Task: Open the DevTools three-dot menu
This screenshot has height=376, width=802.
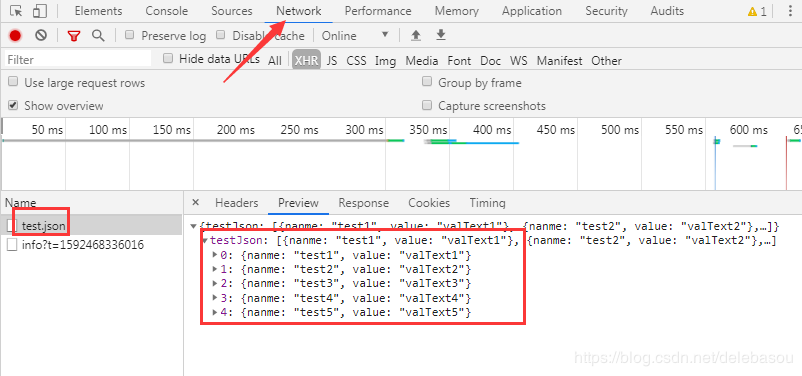Action: 790,11
